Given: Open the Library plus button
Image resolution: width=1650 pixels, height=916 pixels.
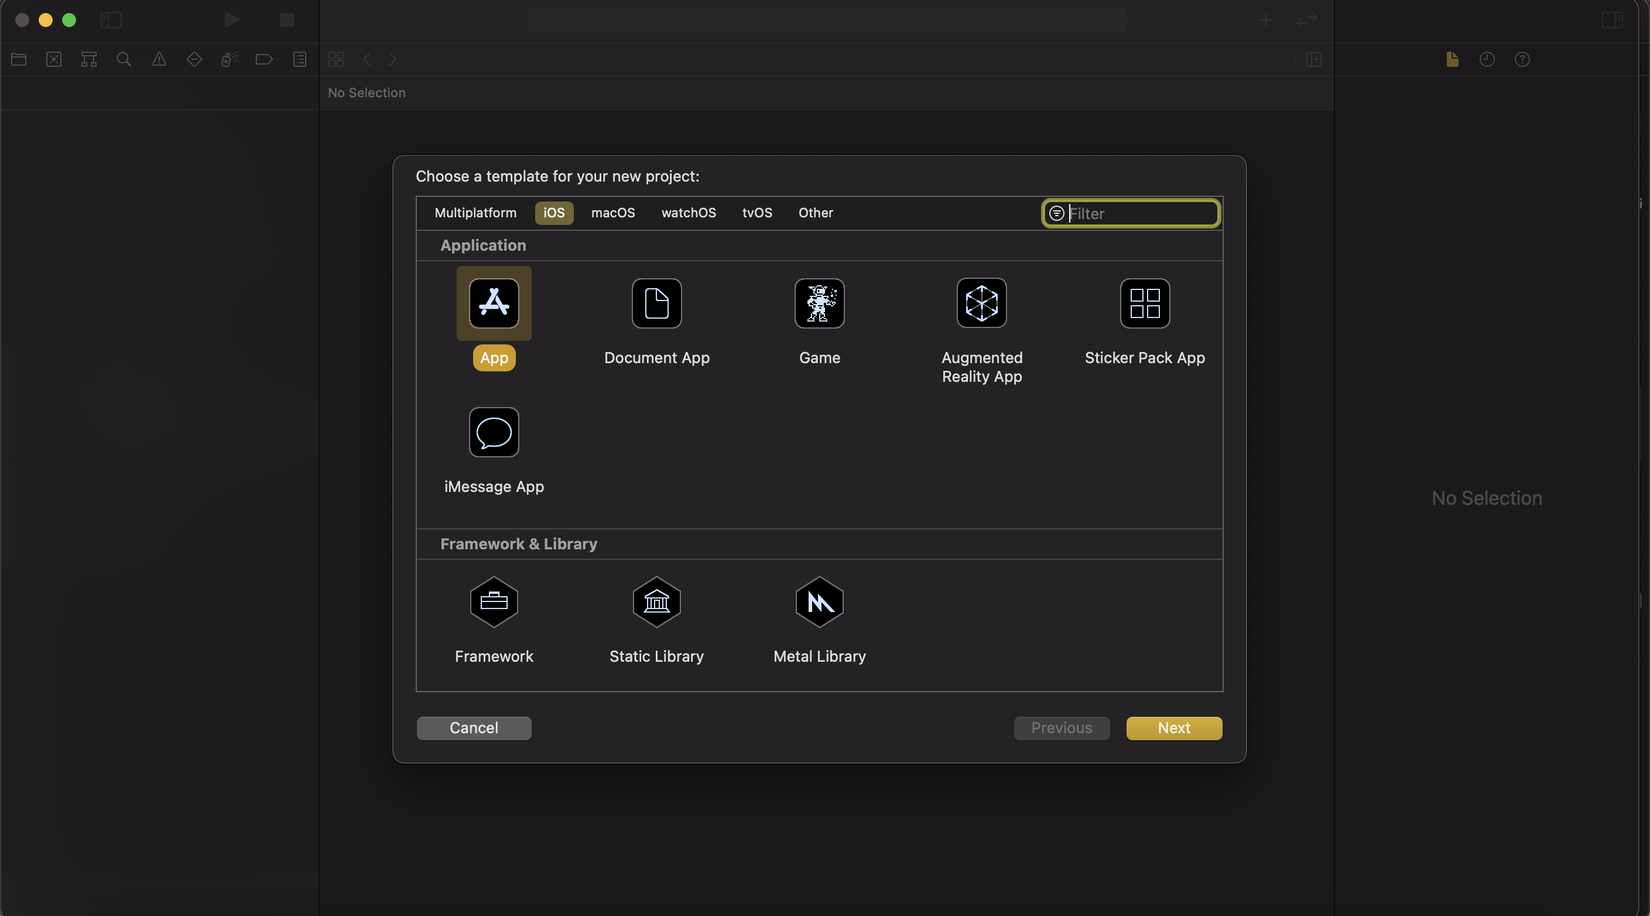Looking at the screenshot, I should coord(1266,20).
